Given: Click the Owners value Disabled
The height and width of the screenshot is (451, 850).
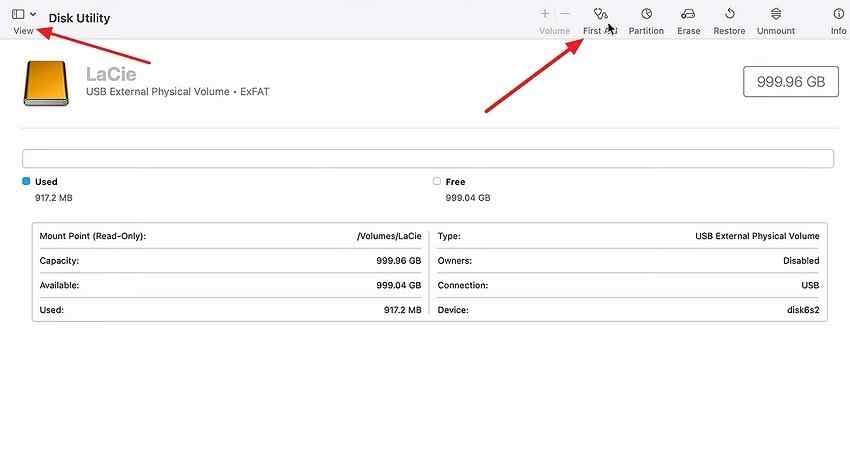Looking at the screenshot, I should pyautogui.click(x=801, y=261).
